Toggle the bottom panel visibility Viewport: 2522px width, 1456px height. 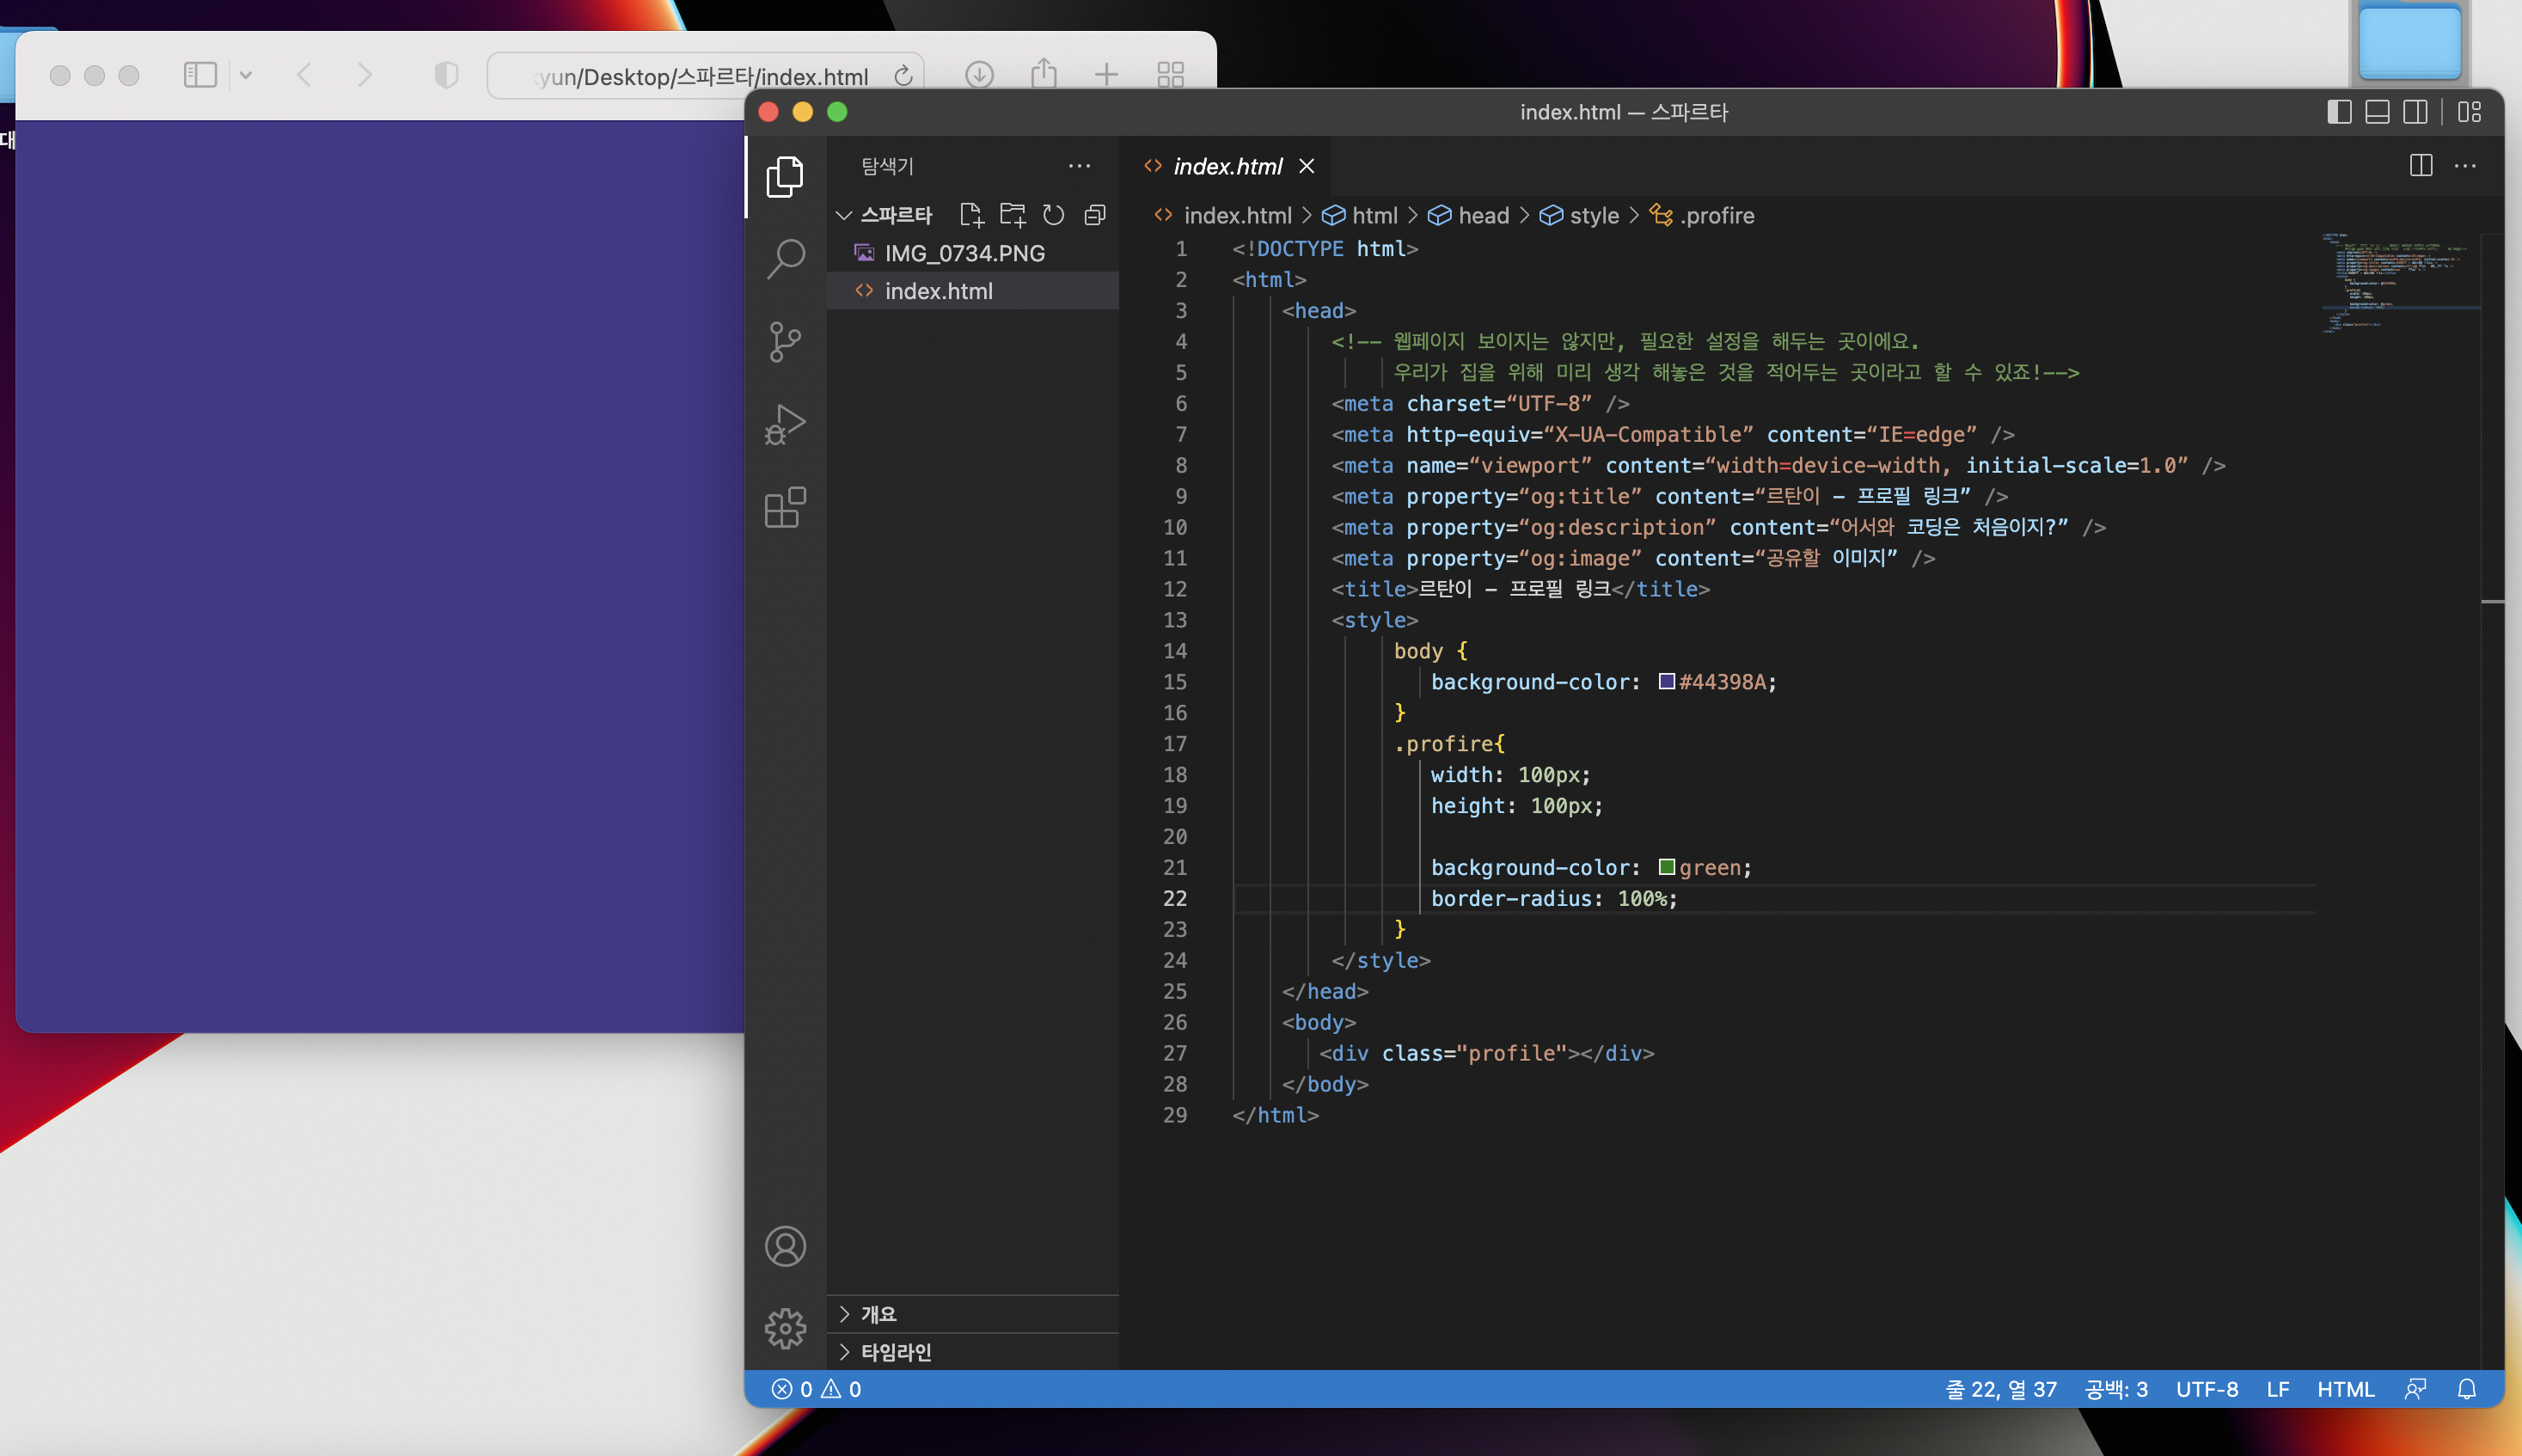pyautogui.click(x=2377, y=112)
